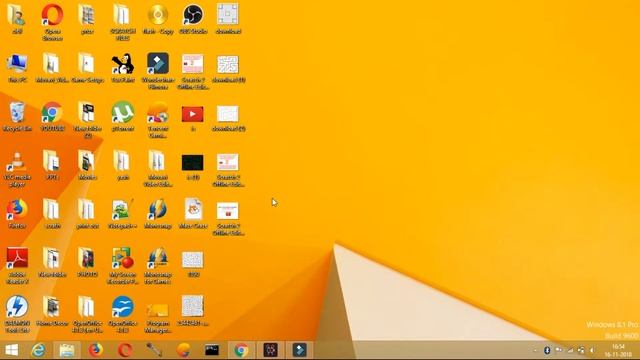Open the Bluetooth tray icon
This screenshot has height=360, width=640.
click(547, 350)
